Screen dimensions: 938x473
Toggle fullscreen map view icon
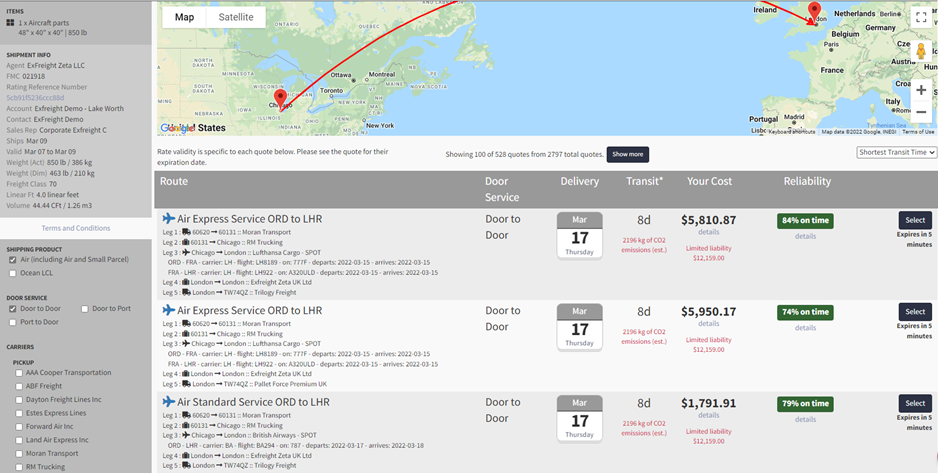coord(921,17)
